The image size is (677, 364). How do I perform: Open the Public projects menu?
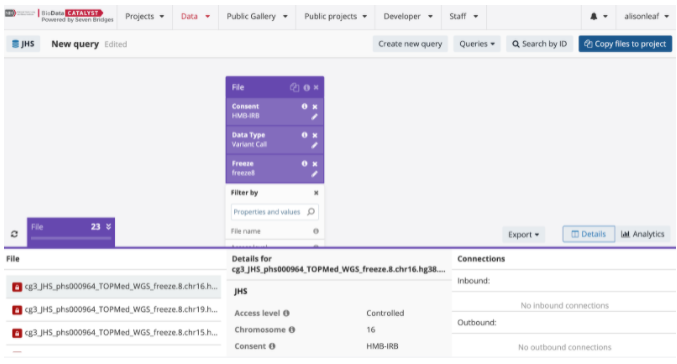tap(335, 16)
